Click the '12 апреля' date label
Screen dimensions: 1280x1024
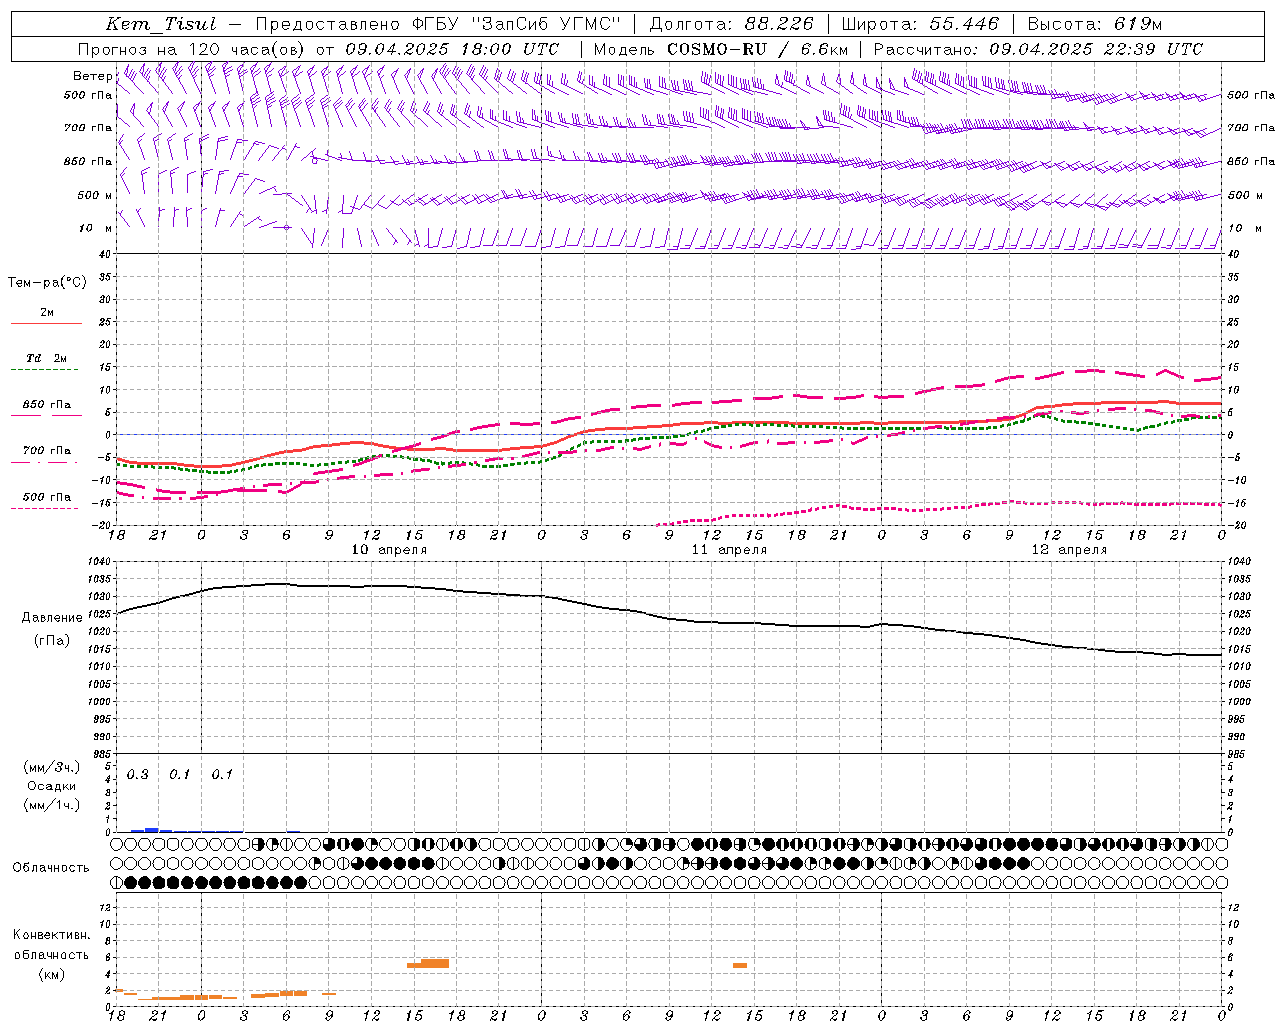tap(1069, 550)
